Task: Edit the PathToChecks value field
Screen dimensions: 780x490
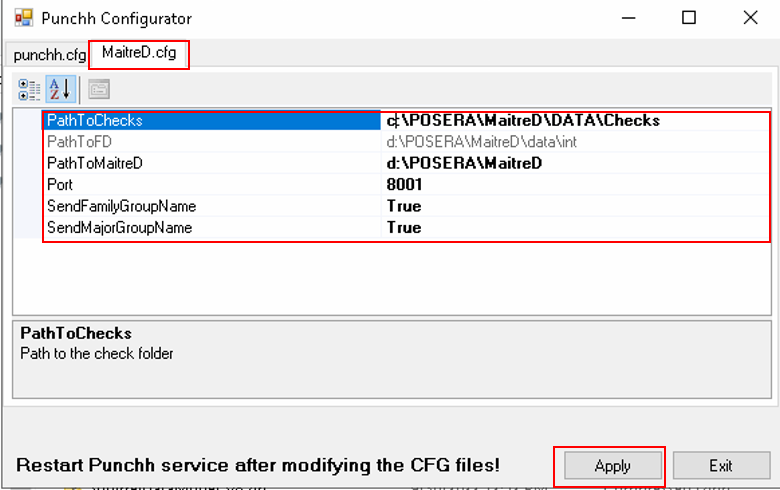Action: (575, 121)
